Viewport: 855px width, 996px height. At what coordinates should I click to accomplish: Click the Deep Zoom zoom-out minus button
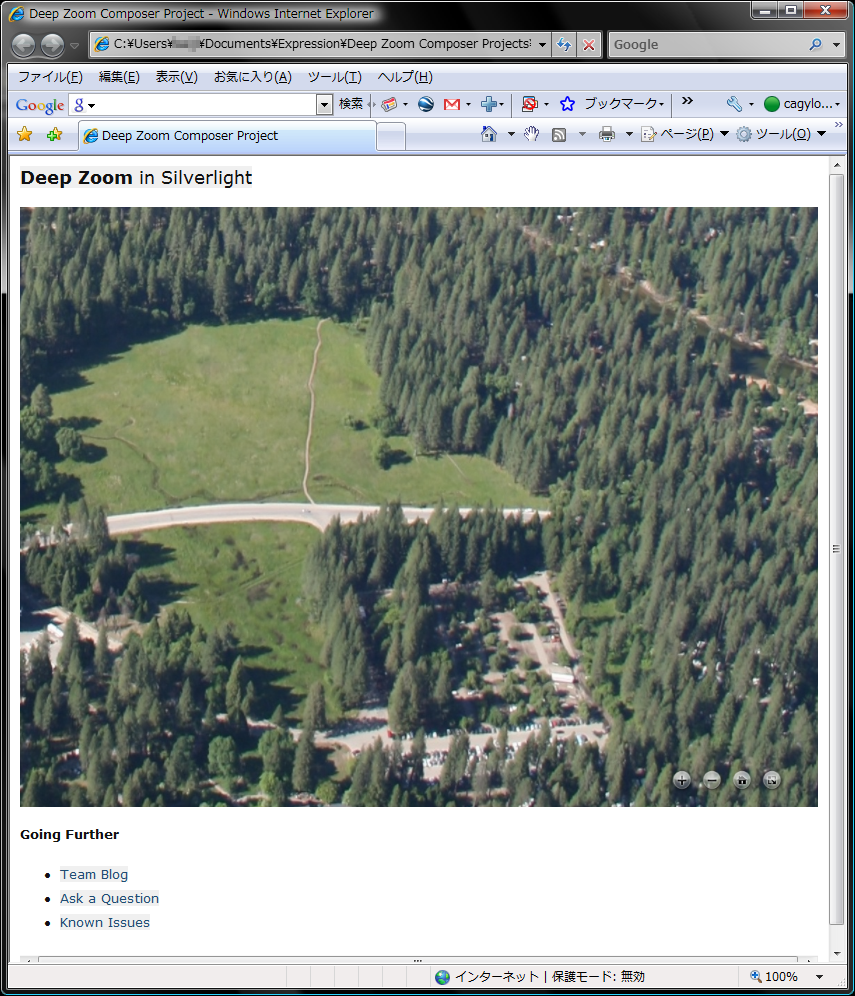point(712,780)
